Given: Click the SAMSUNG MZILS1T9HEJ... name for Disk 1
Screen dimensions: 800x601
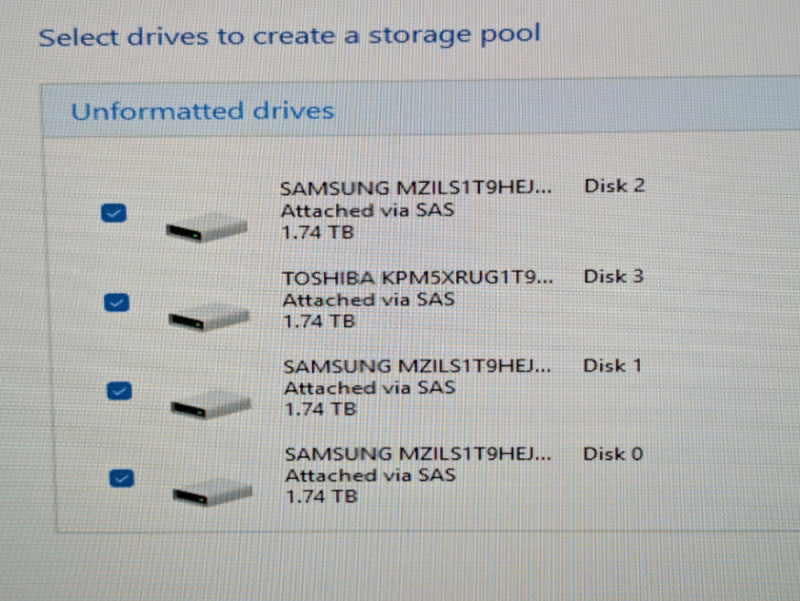Looking at the screenshot, I should (x=417, y=366).
